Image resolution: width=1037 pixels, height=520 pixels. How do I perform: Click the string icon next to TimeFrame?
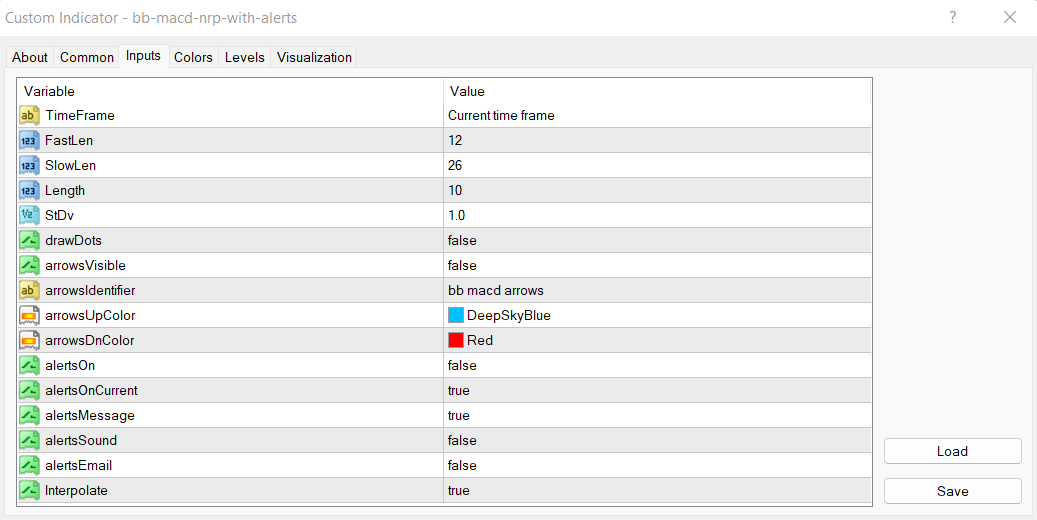point(29,115)
